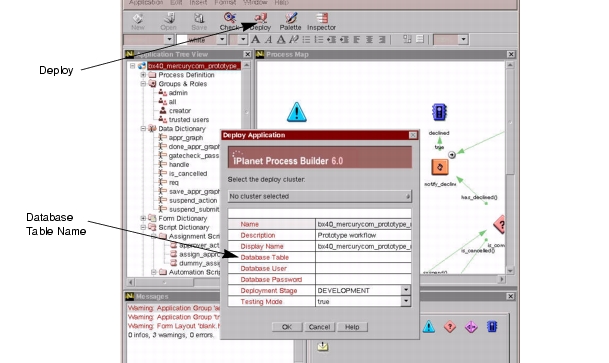The height and width of the screenshot is (363, 609).
Task: Open the deploy cluster dropdown
Action: coord(319,196)
